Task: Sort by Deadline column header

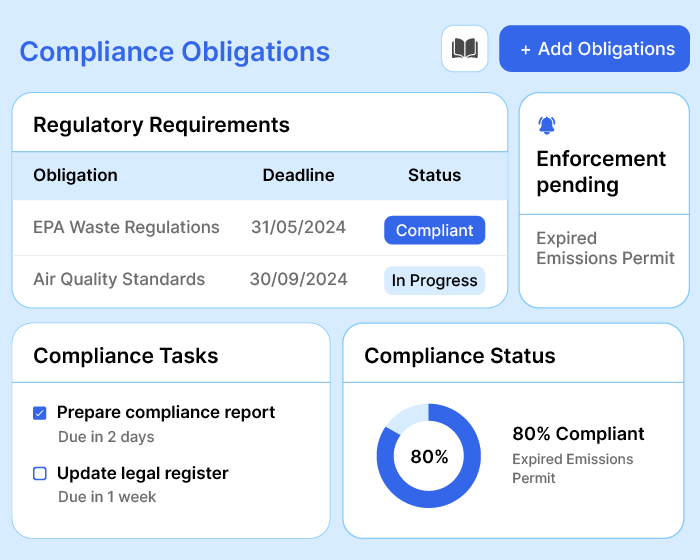Action: [x=298, y=175]
